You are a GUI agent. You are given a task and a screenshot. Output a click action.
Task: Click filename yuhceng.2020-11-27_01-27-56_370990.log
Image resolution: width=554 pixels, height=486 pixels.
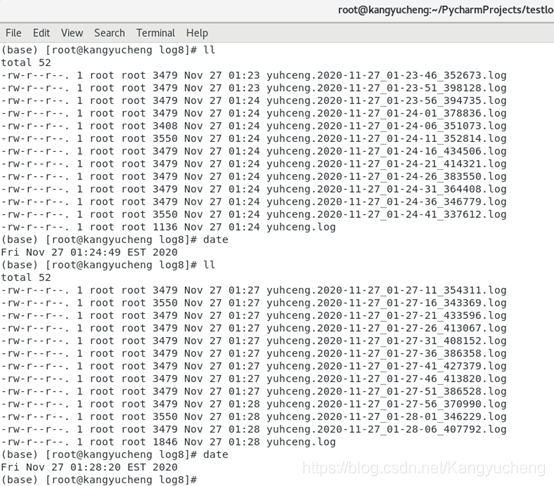pyautogui.click(x=386, y=404)
